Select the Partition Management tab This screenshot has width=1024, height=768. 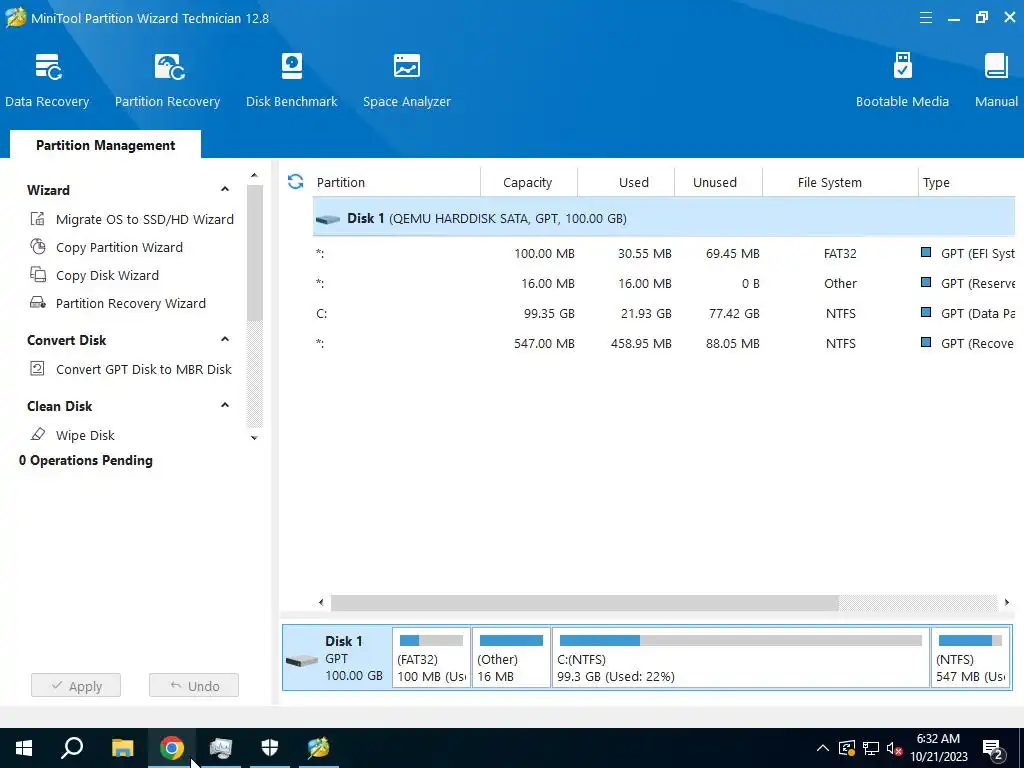pyautogui.click(x=105, y=145)
